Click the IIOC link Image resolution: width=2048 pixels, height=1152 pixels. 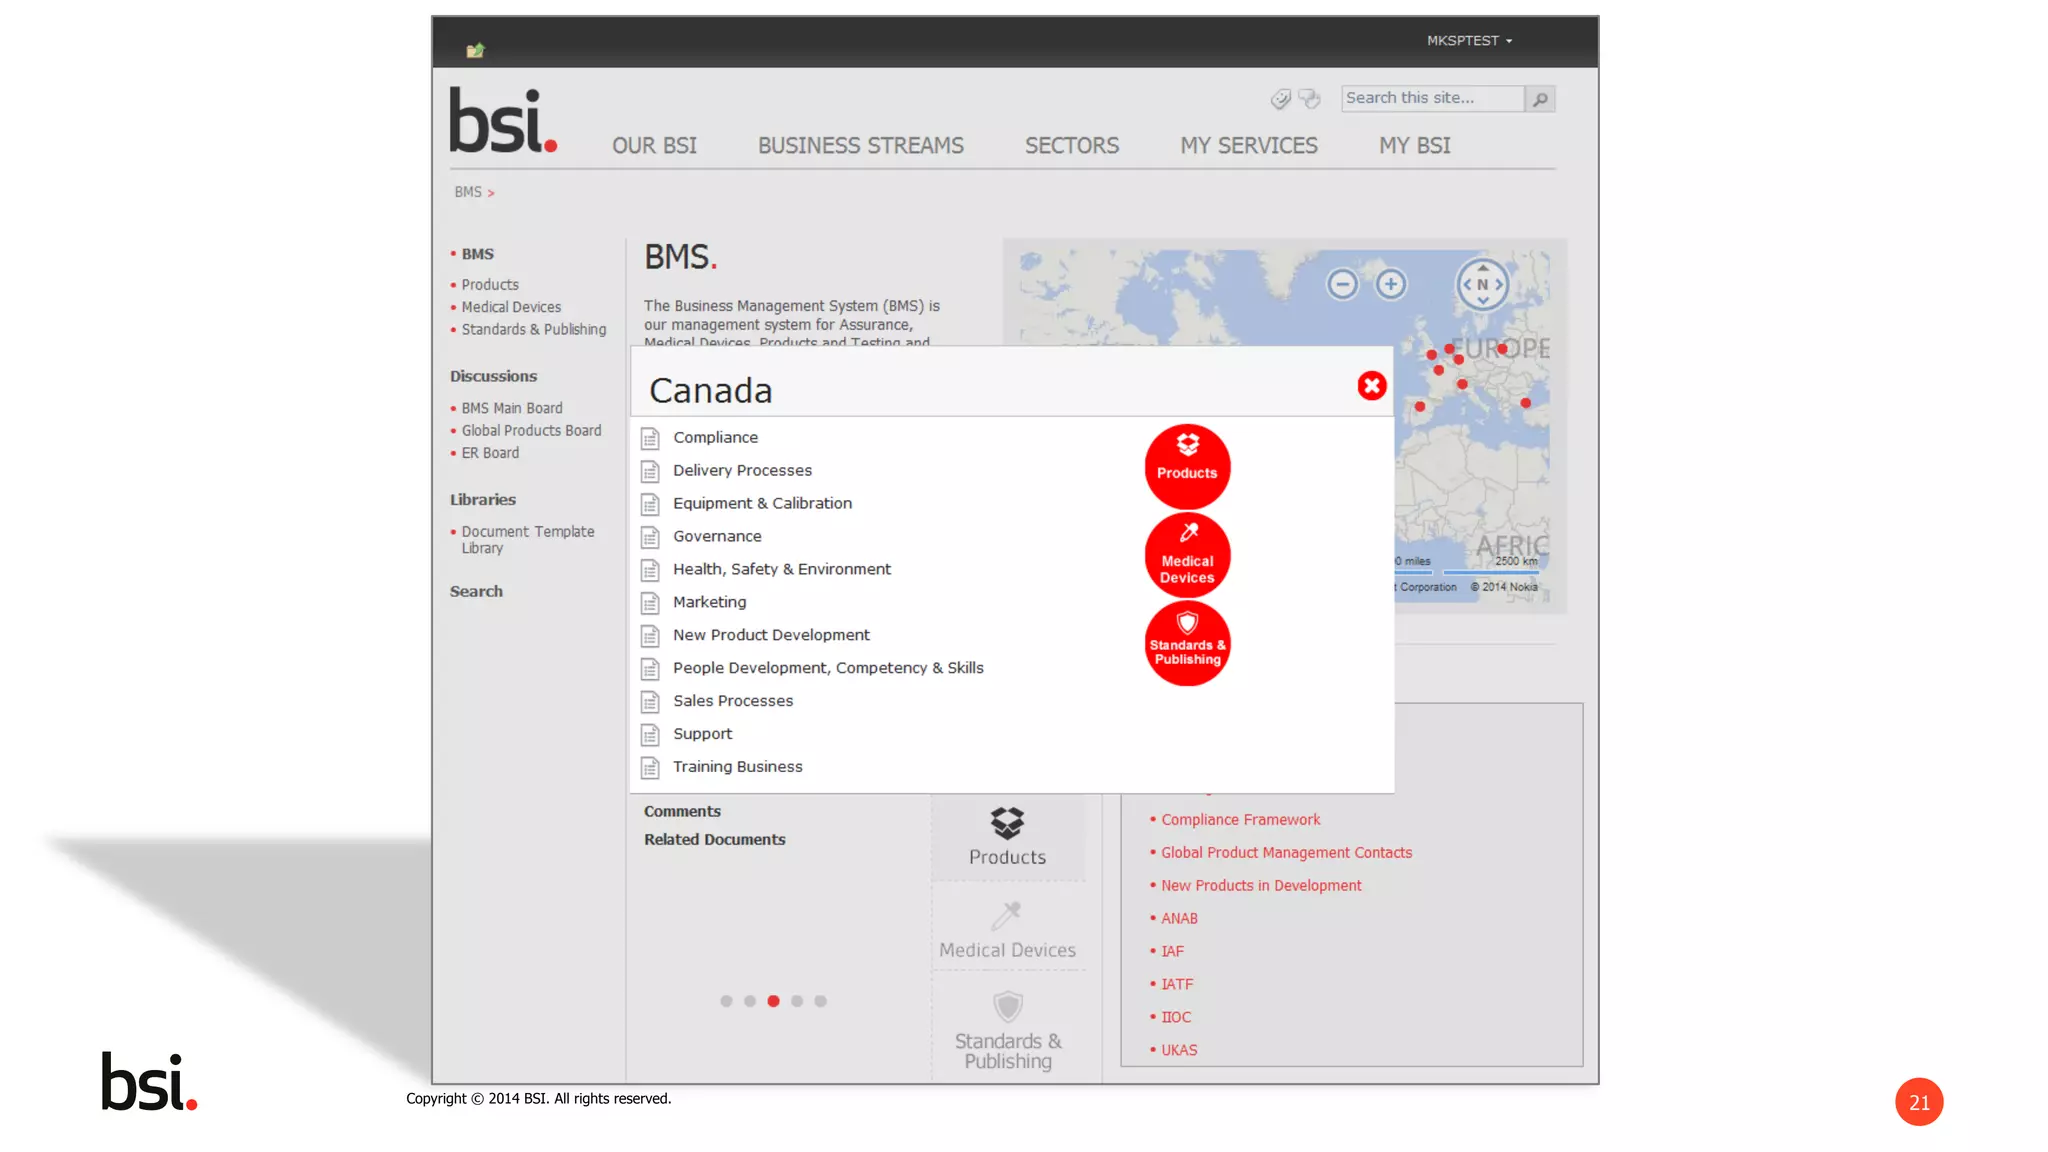1176,1017
